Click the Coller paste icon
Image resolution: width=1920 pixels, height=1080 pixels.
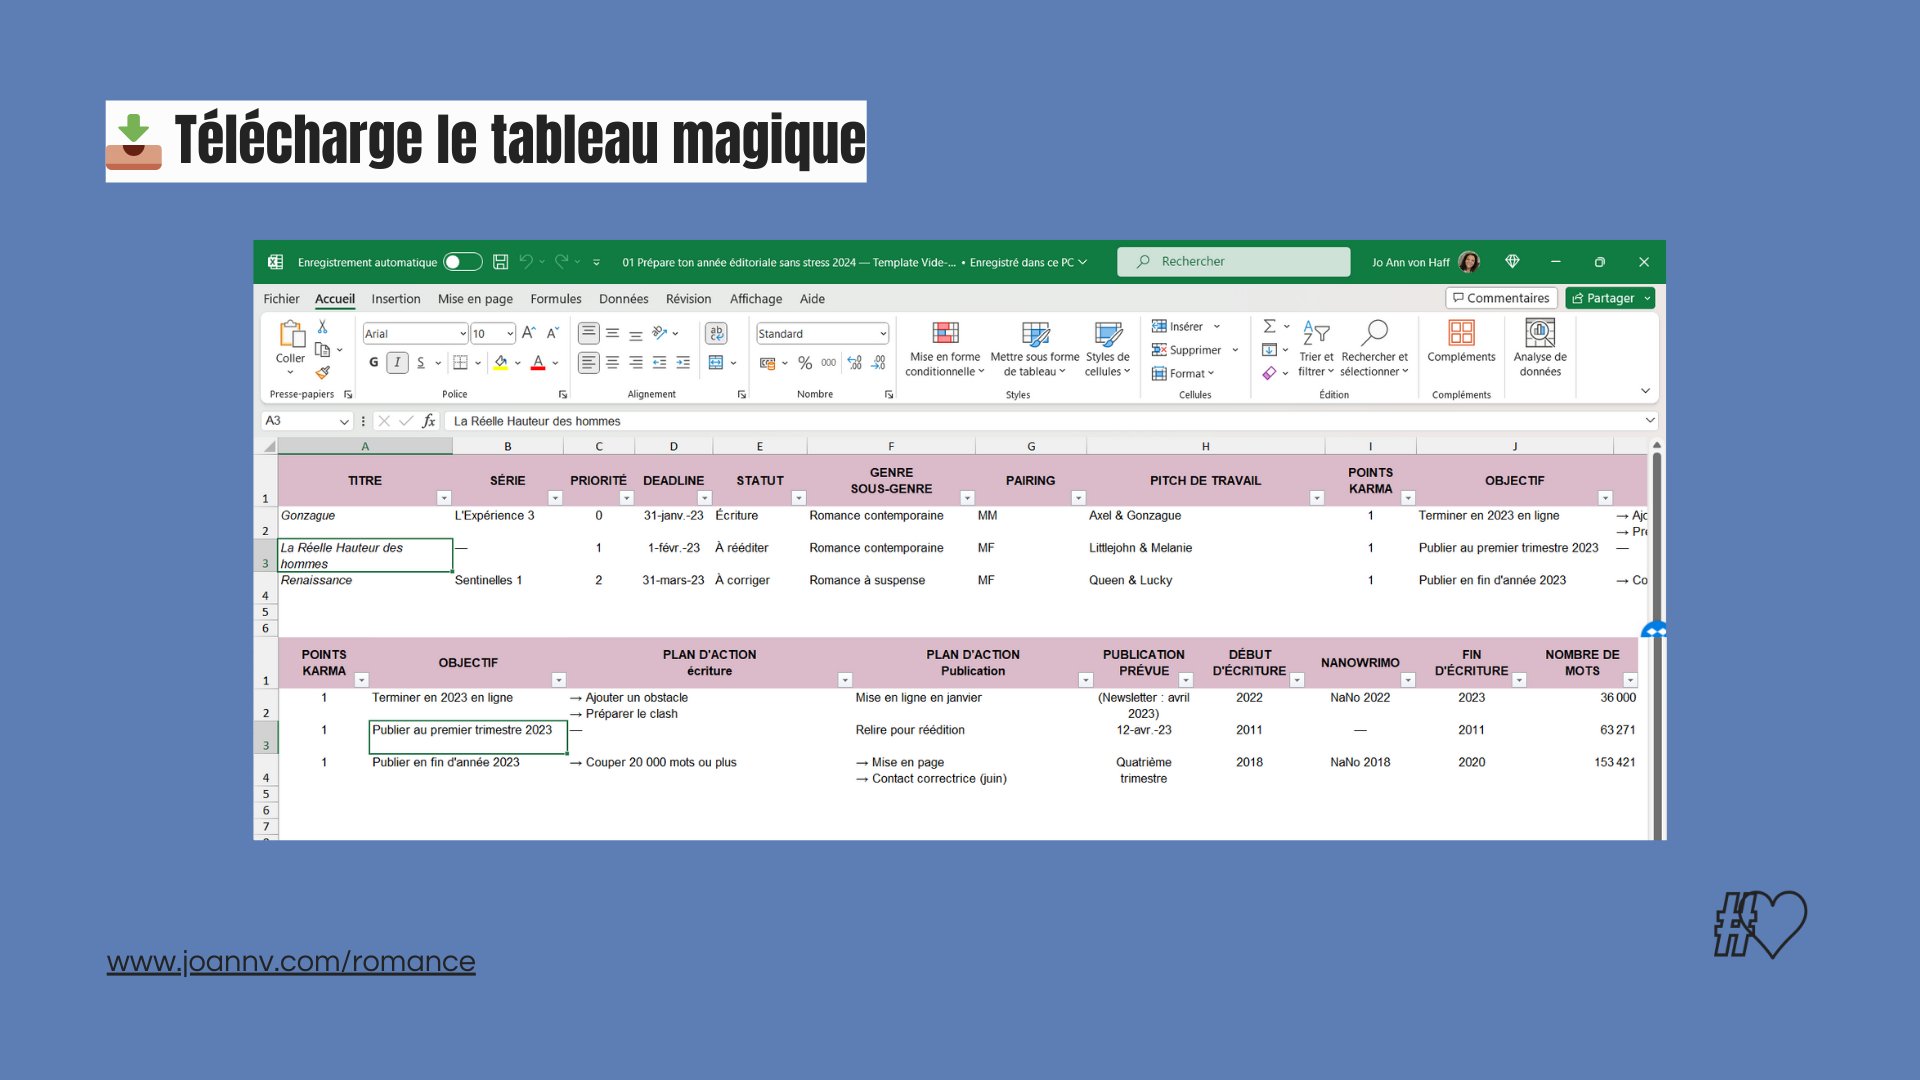click(291, 333)
